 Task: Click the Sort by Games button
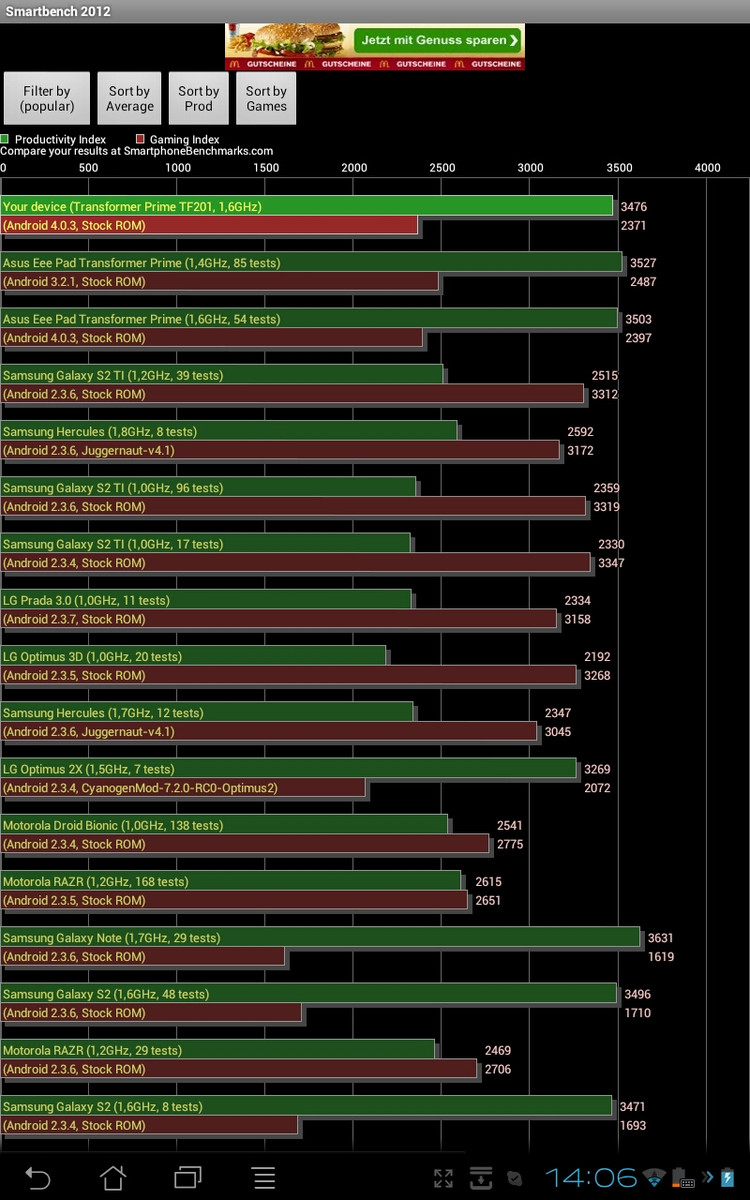[x=267, y=98]
